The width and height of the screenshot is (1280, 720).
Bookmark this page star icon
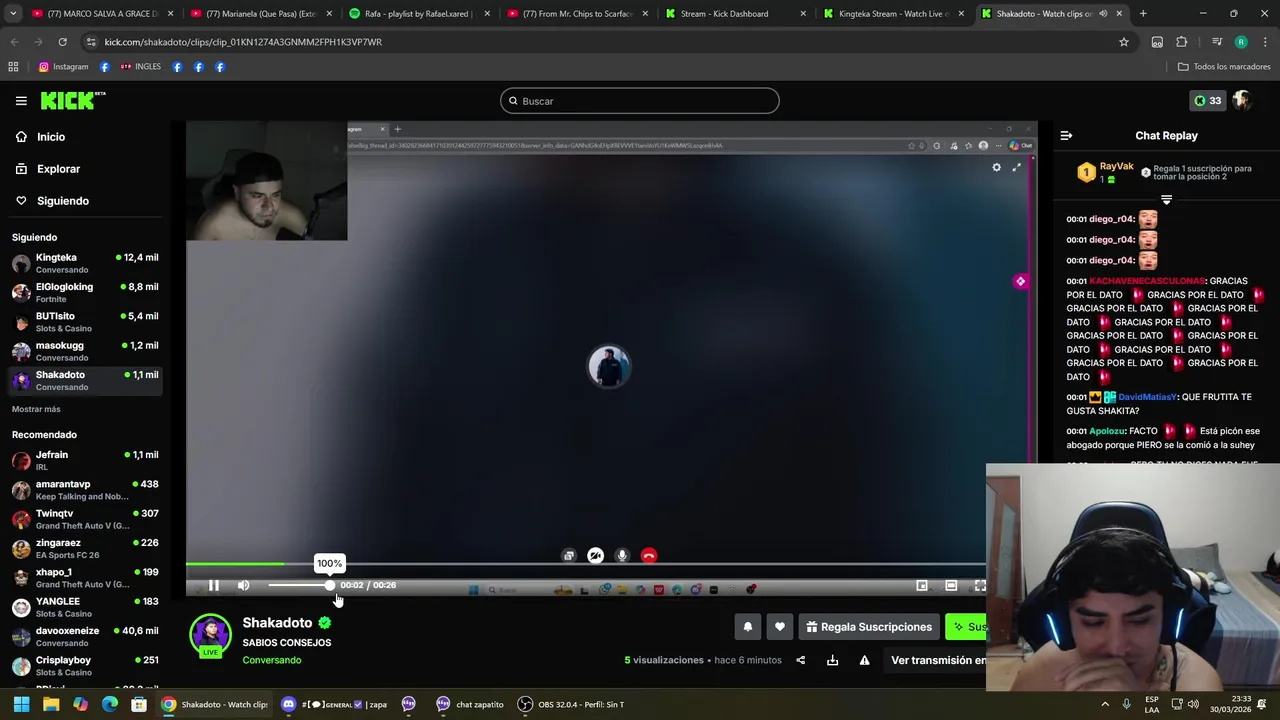[x=1124, y=42]
